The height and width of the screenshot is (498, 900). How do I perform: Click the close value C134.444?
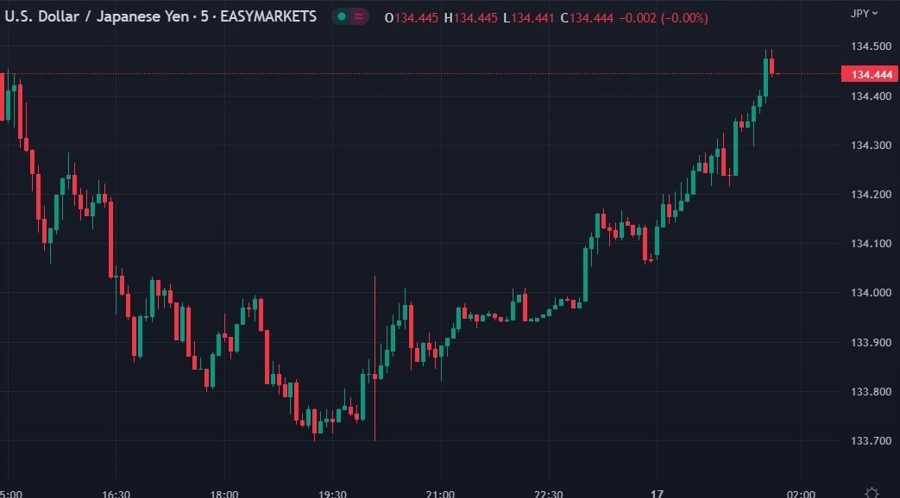pos(587,18)
